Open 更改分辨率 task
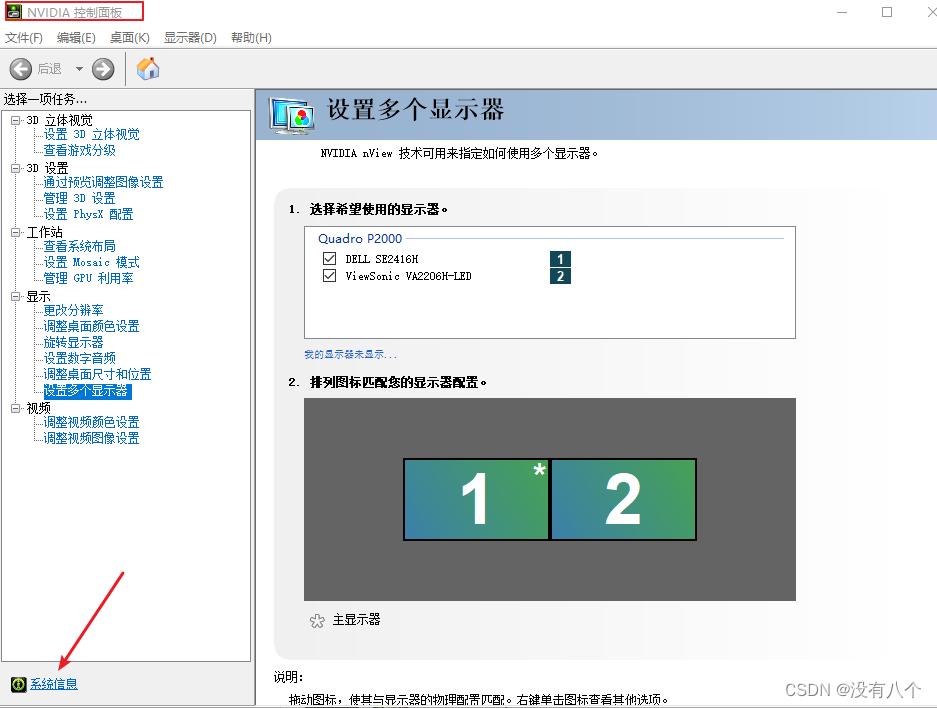Viewport: 937px width, 708px height. click(x=74, y=310)
